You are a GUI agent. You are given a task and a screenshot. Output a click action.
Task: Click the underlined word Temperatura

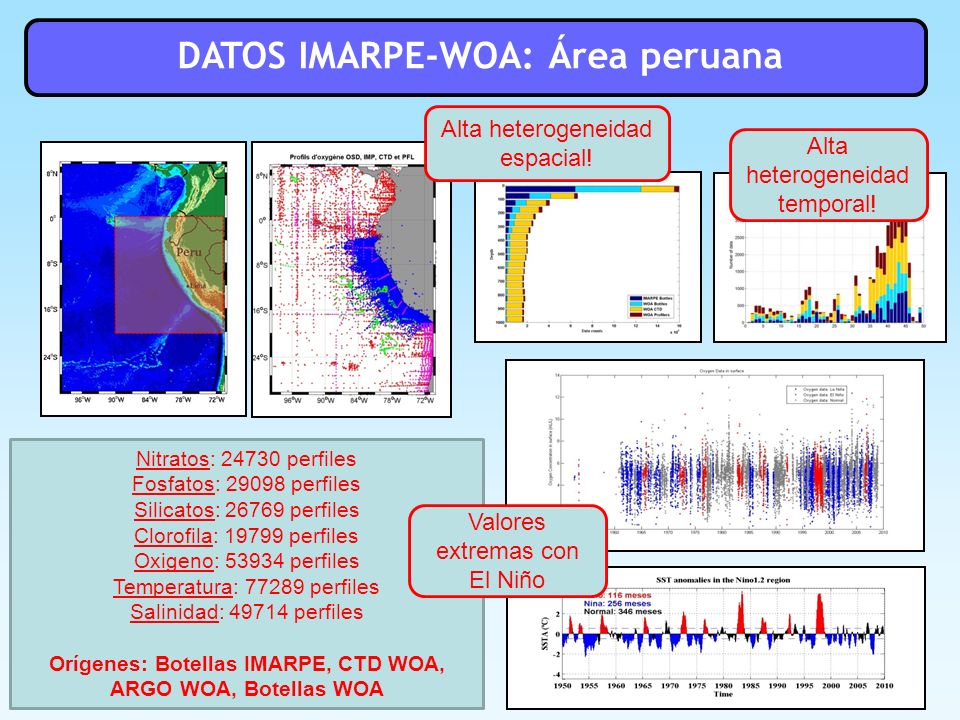(x=173, y=587)
